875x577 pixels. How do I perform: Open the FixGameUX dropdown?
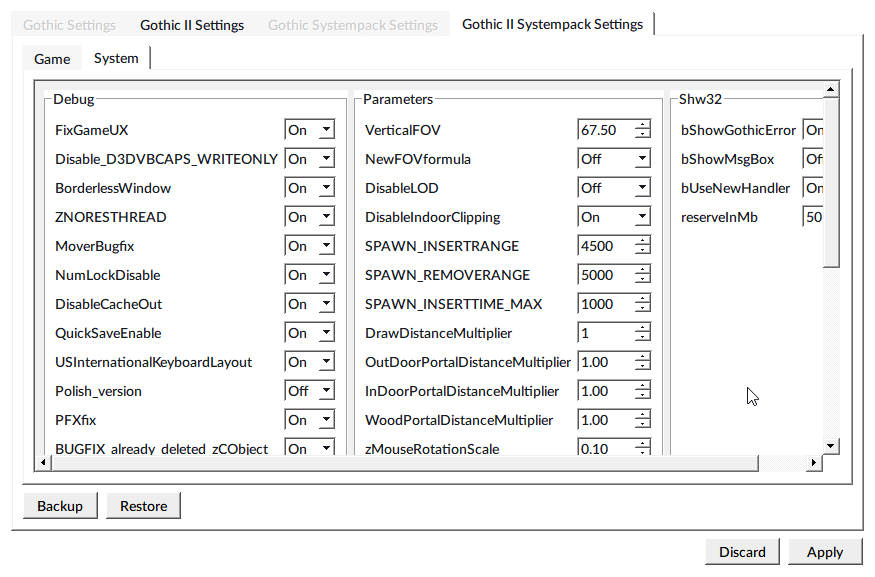pyautogui.click(x=310, y=130)
